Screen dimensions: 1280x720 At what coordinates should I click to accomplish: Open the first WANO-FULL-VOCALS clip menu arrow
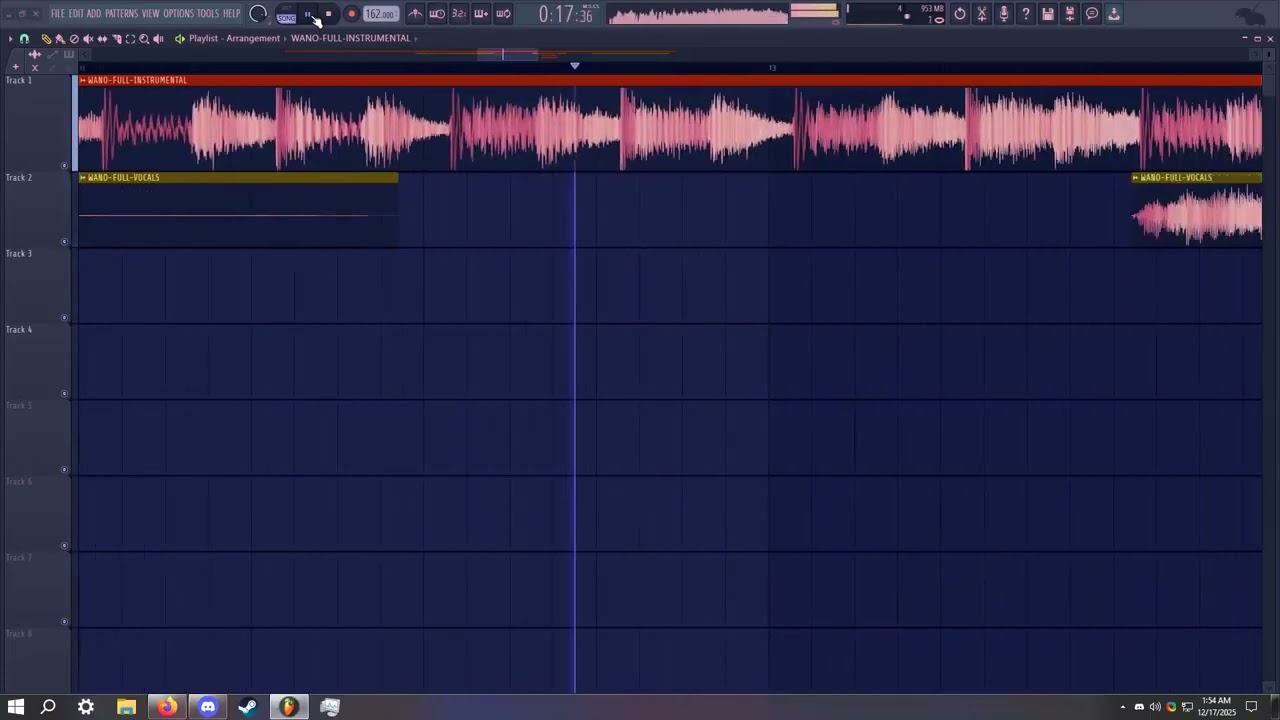pos(83,178)
